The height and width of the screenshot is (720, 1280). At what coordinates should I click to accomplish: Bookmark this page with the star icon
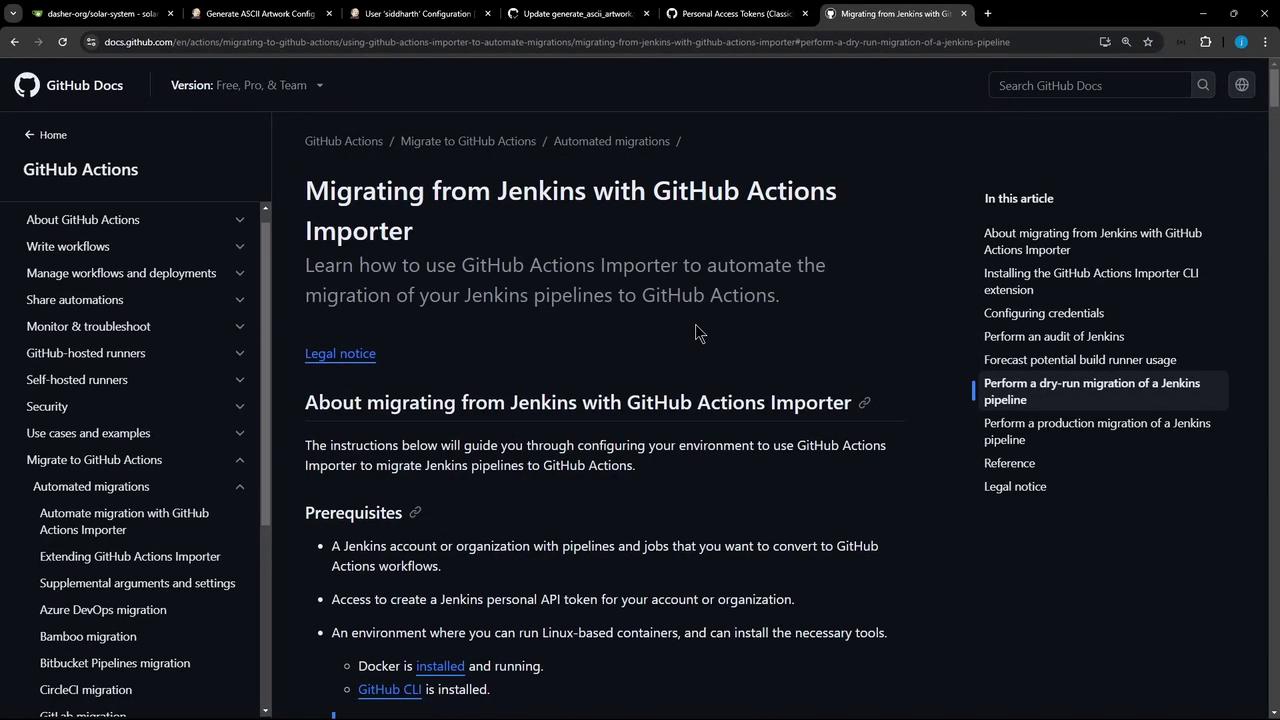[1148, 42]
